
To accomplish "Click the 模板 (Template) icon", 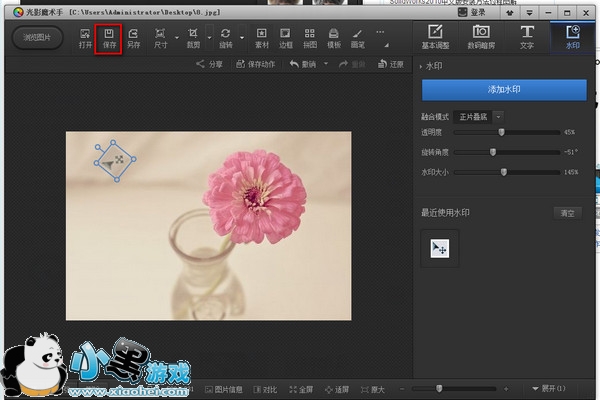I will [x=334, y=38].
